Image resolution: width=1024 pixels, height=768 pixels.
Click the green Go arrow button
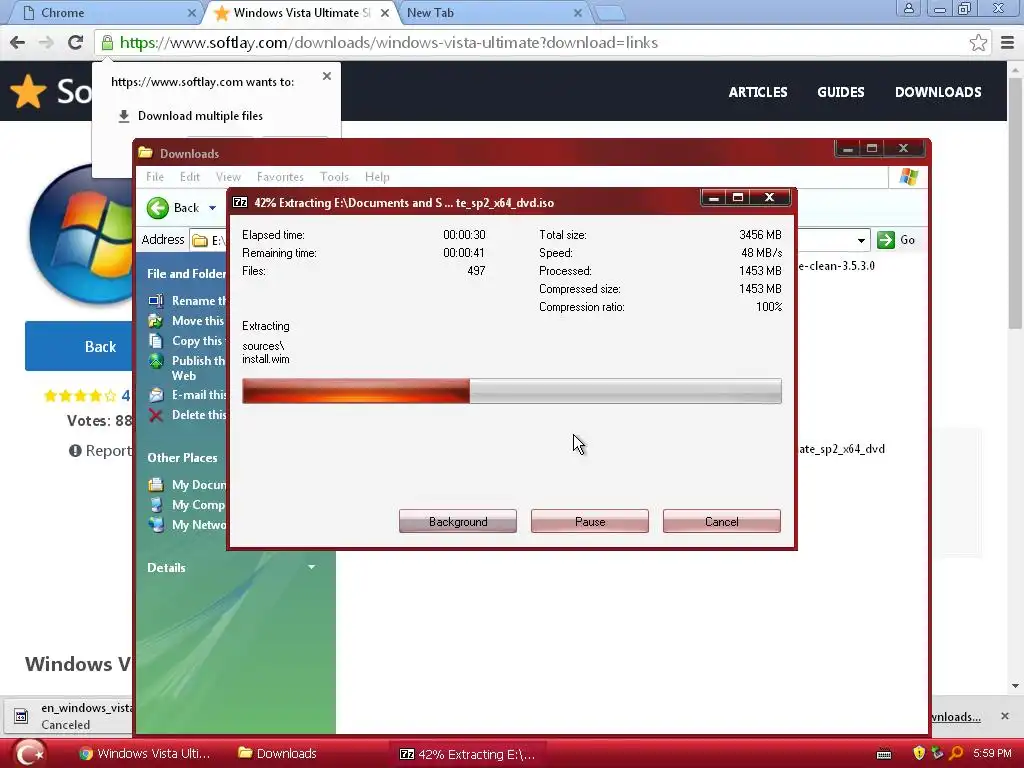point(886,240)
